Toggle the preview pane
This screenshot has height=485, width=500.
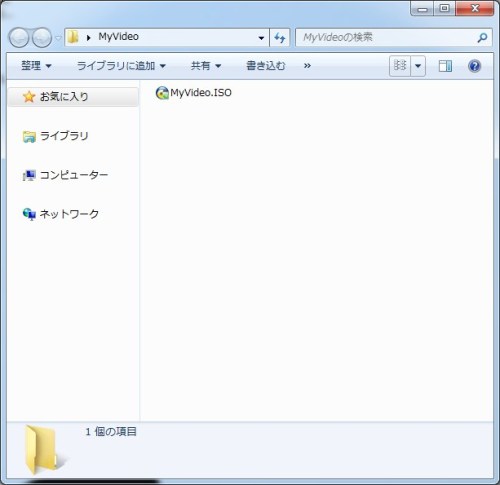click(445, 66)
